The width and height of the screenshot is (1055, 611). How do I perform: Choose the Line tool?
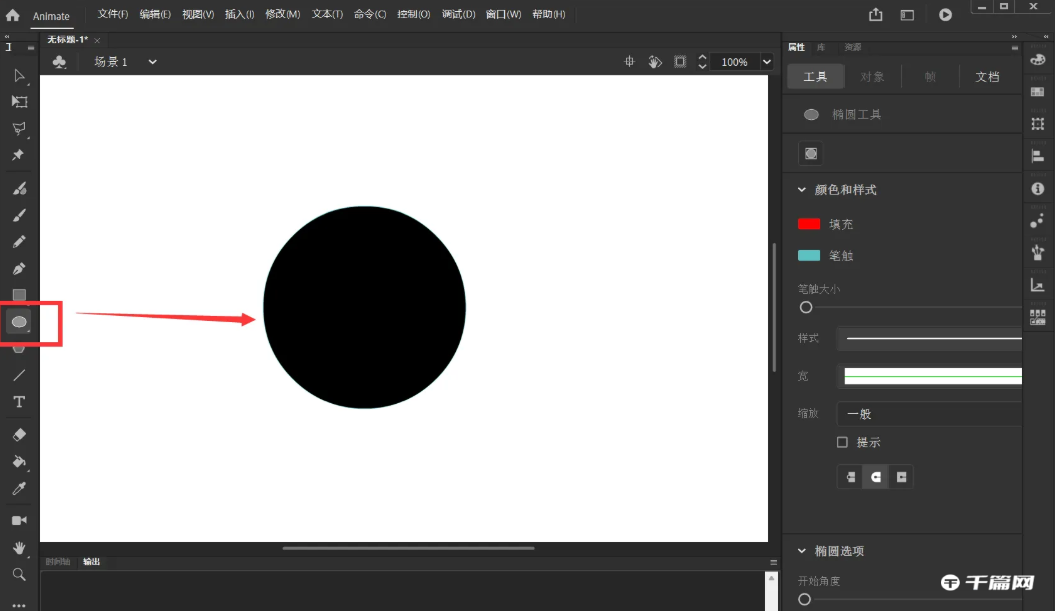(18, 375)
